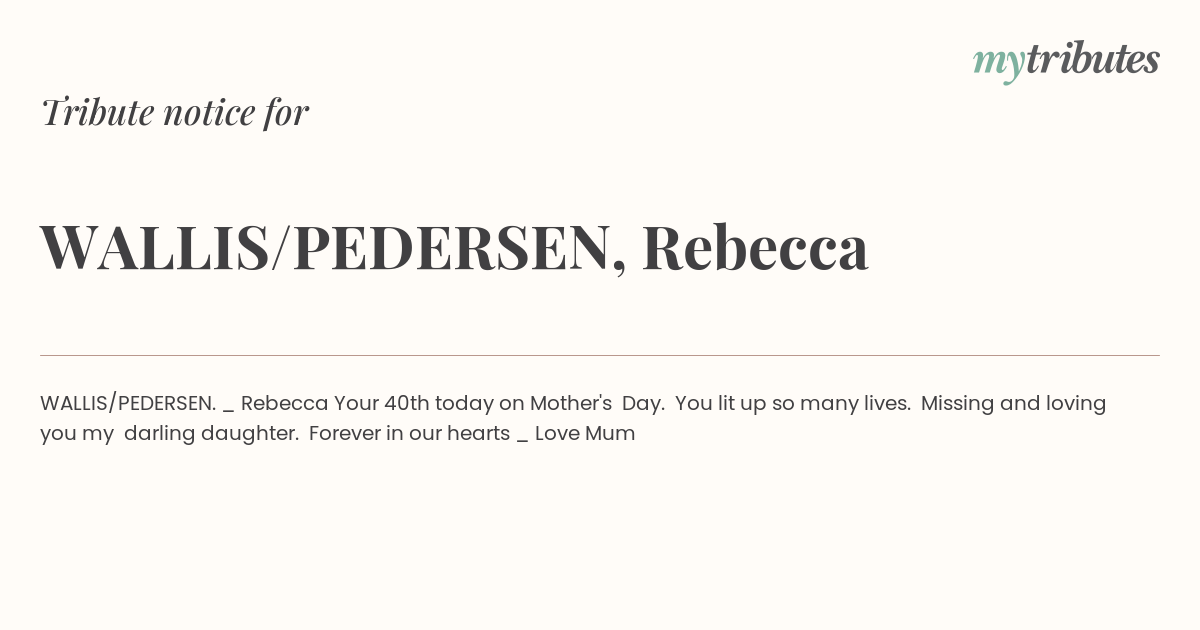The height and width of the screenshot is (630, 1200).
Task: Click the mytributes logo
Action: (x=1066, y=61)
